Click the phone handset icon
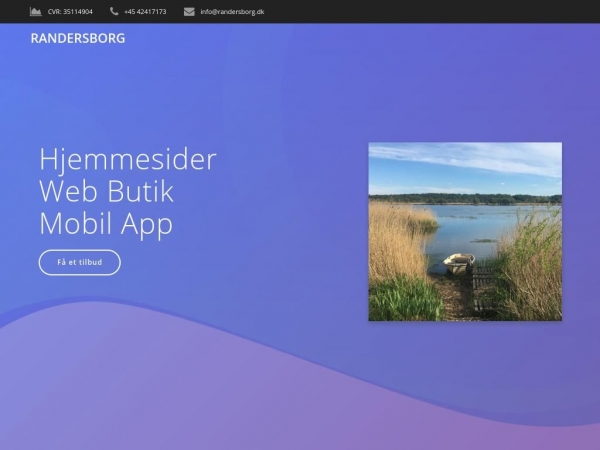 pyautogui.click(x=114, y=12)
